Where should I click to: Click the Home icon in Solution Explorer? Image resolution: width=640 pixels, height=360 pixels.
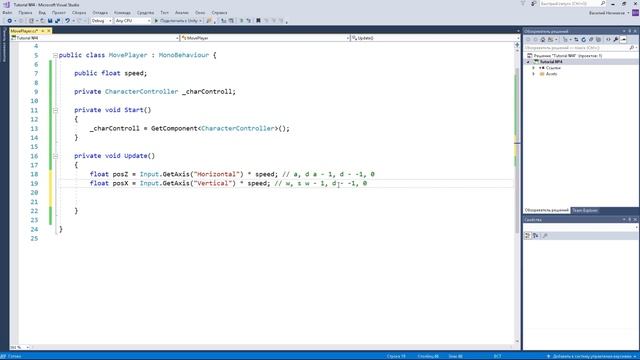tap(543, 40)
